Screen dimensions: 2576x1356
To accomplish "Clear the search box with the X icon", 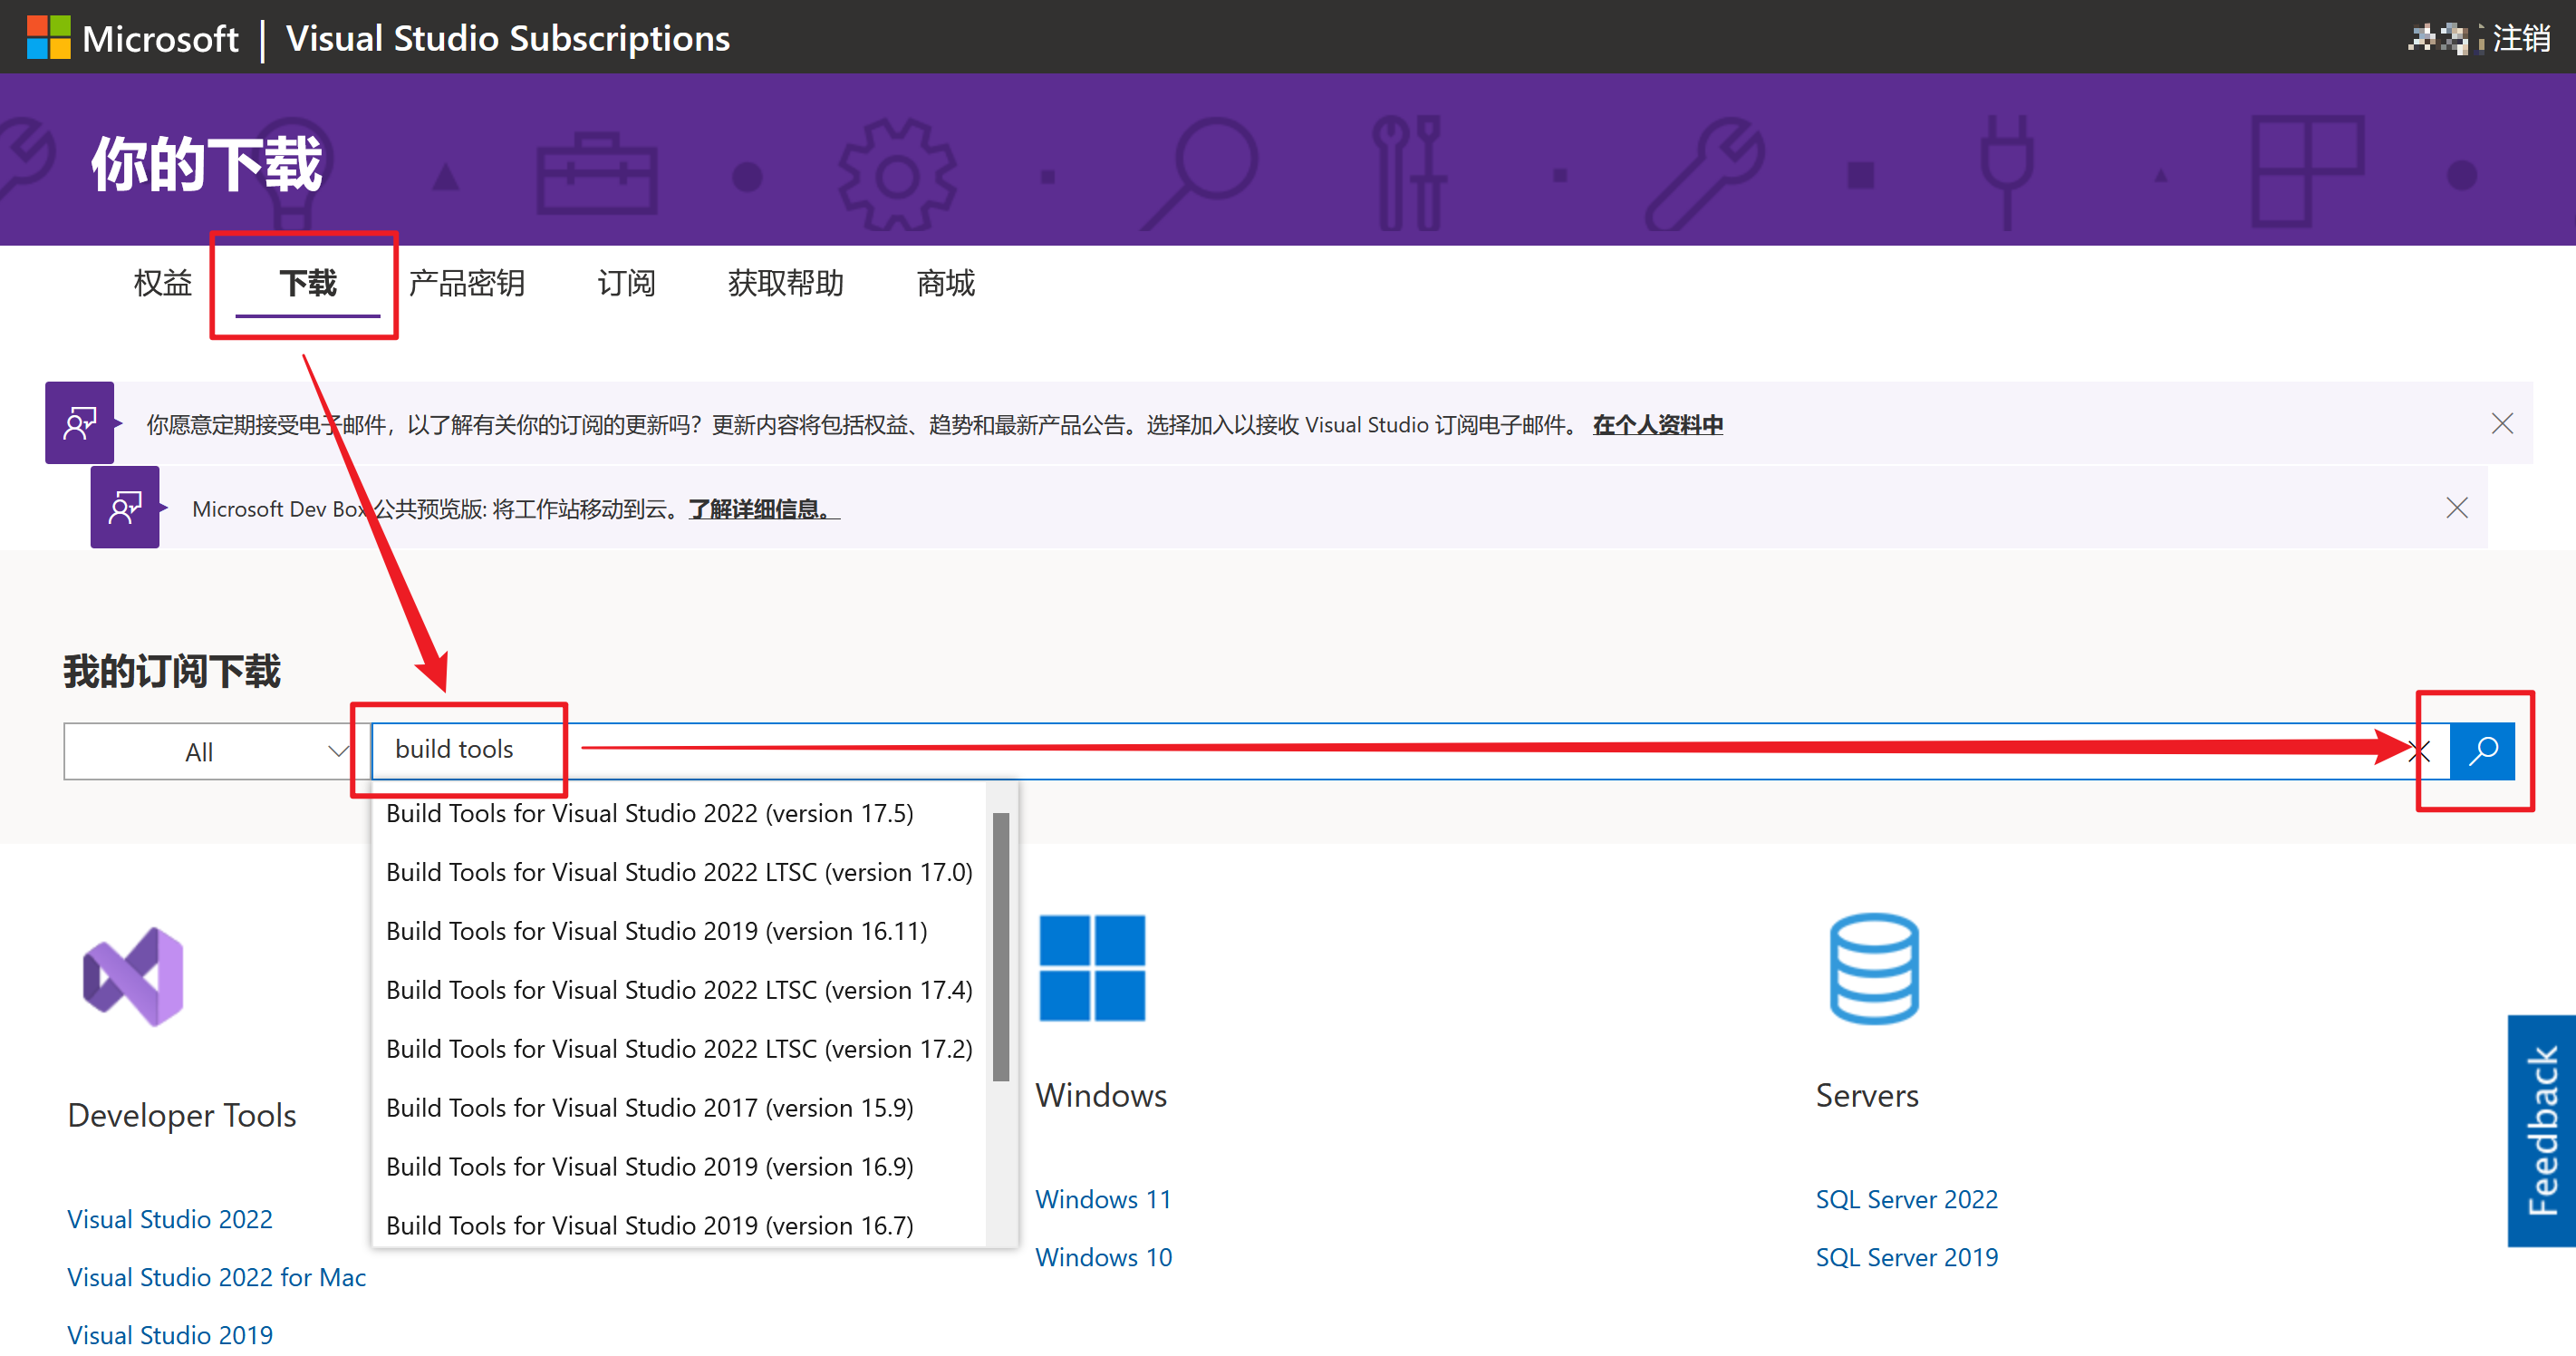I will pos(2420,751).
